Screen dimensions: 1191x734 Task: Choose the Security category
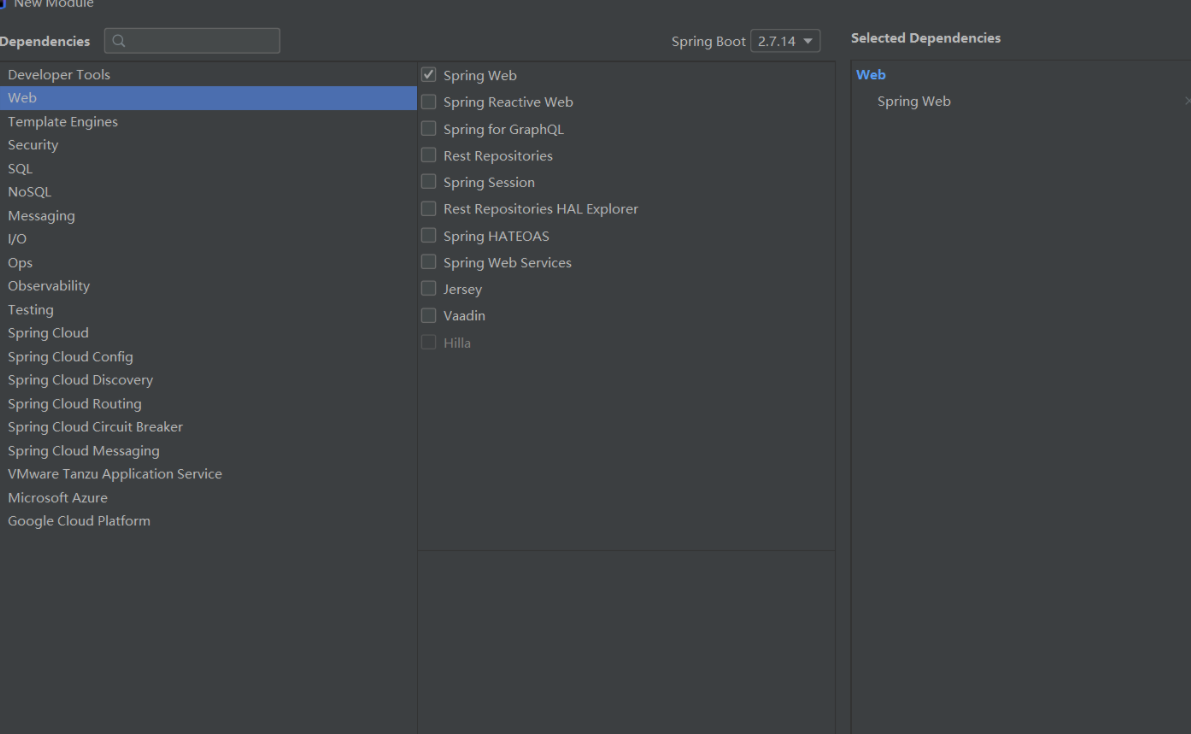coord(33,145)
